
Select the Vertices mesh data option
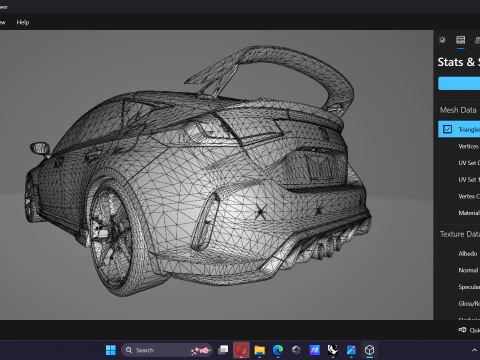point(469,146)
